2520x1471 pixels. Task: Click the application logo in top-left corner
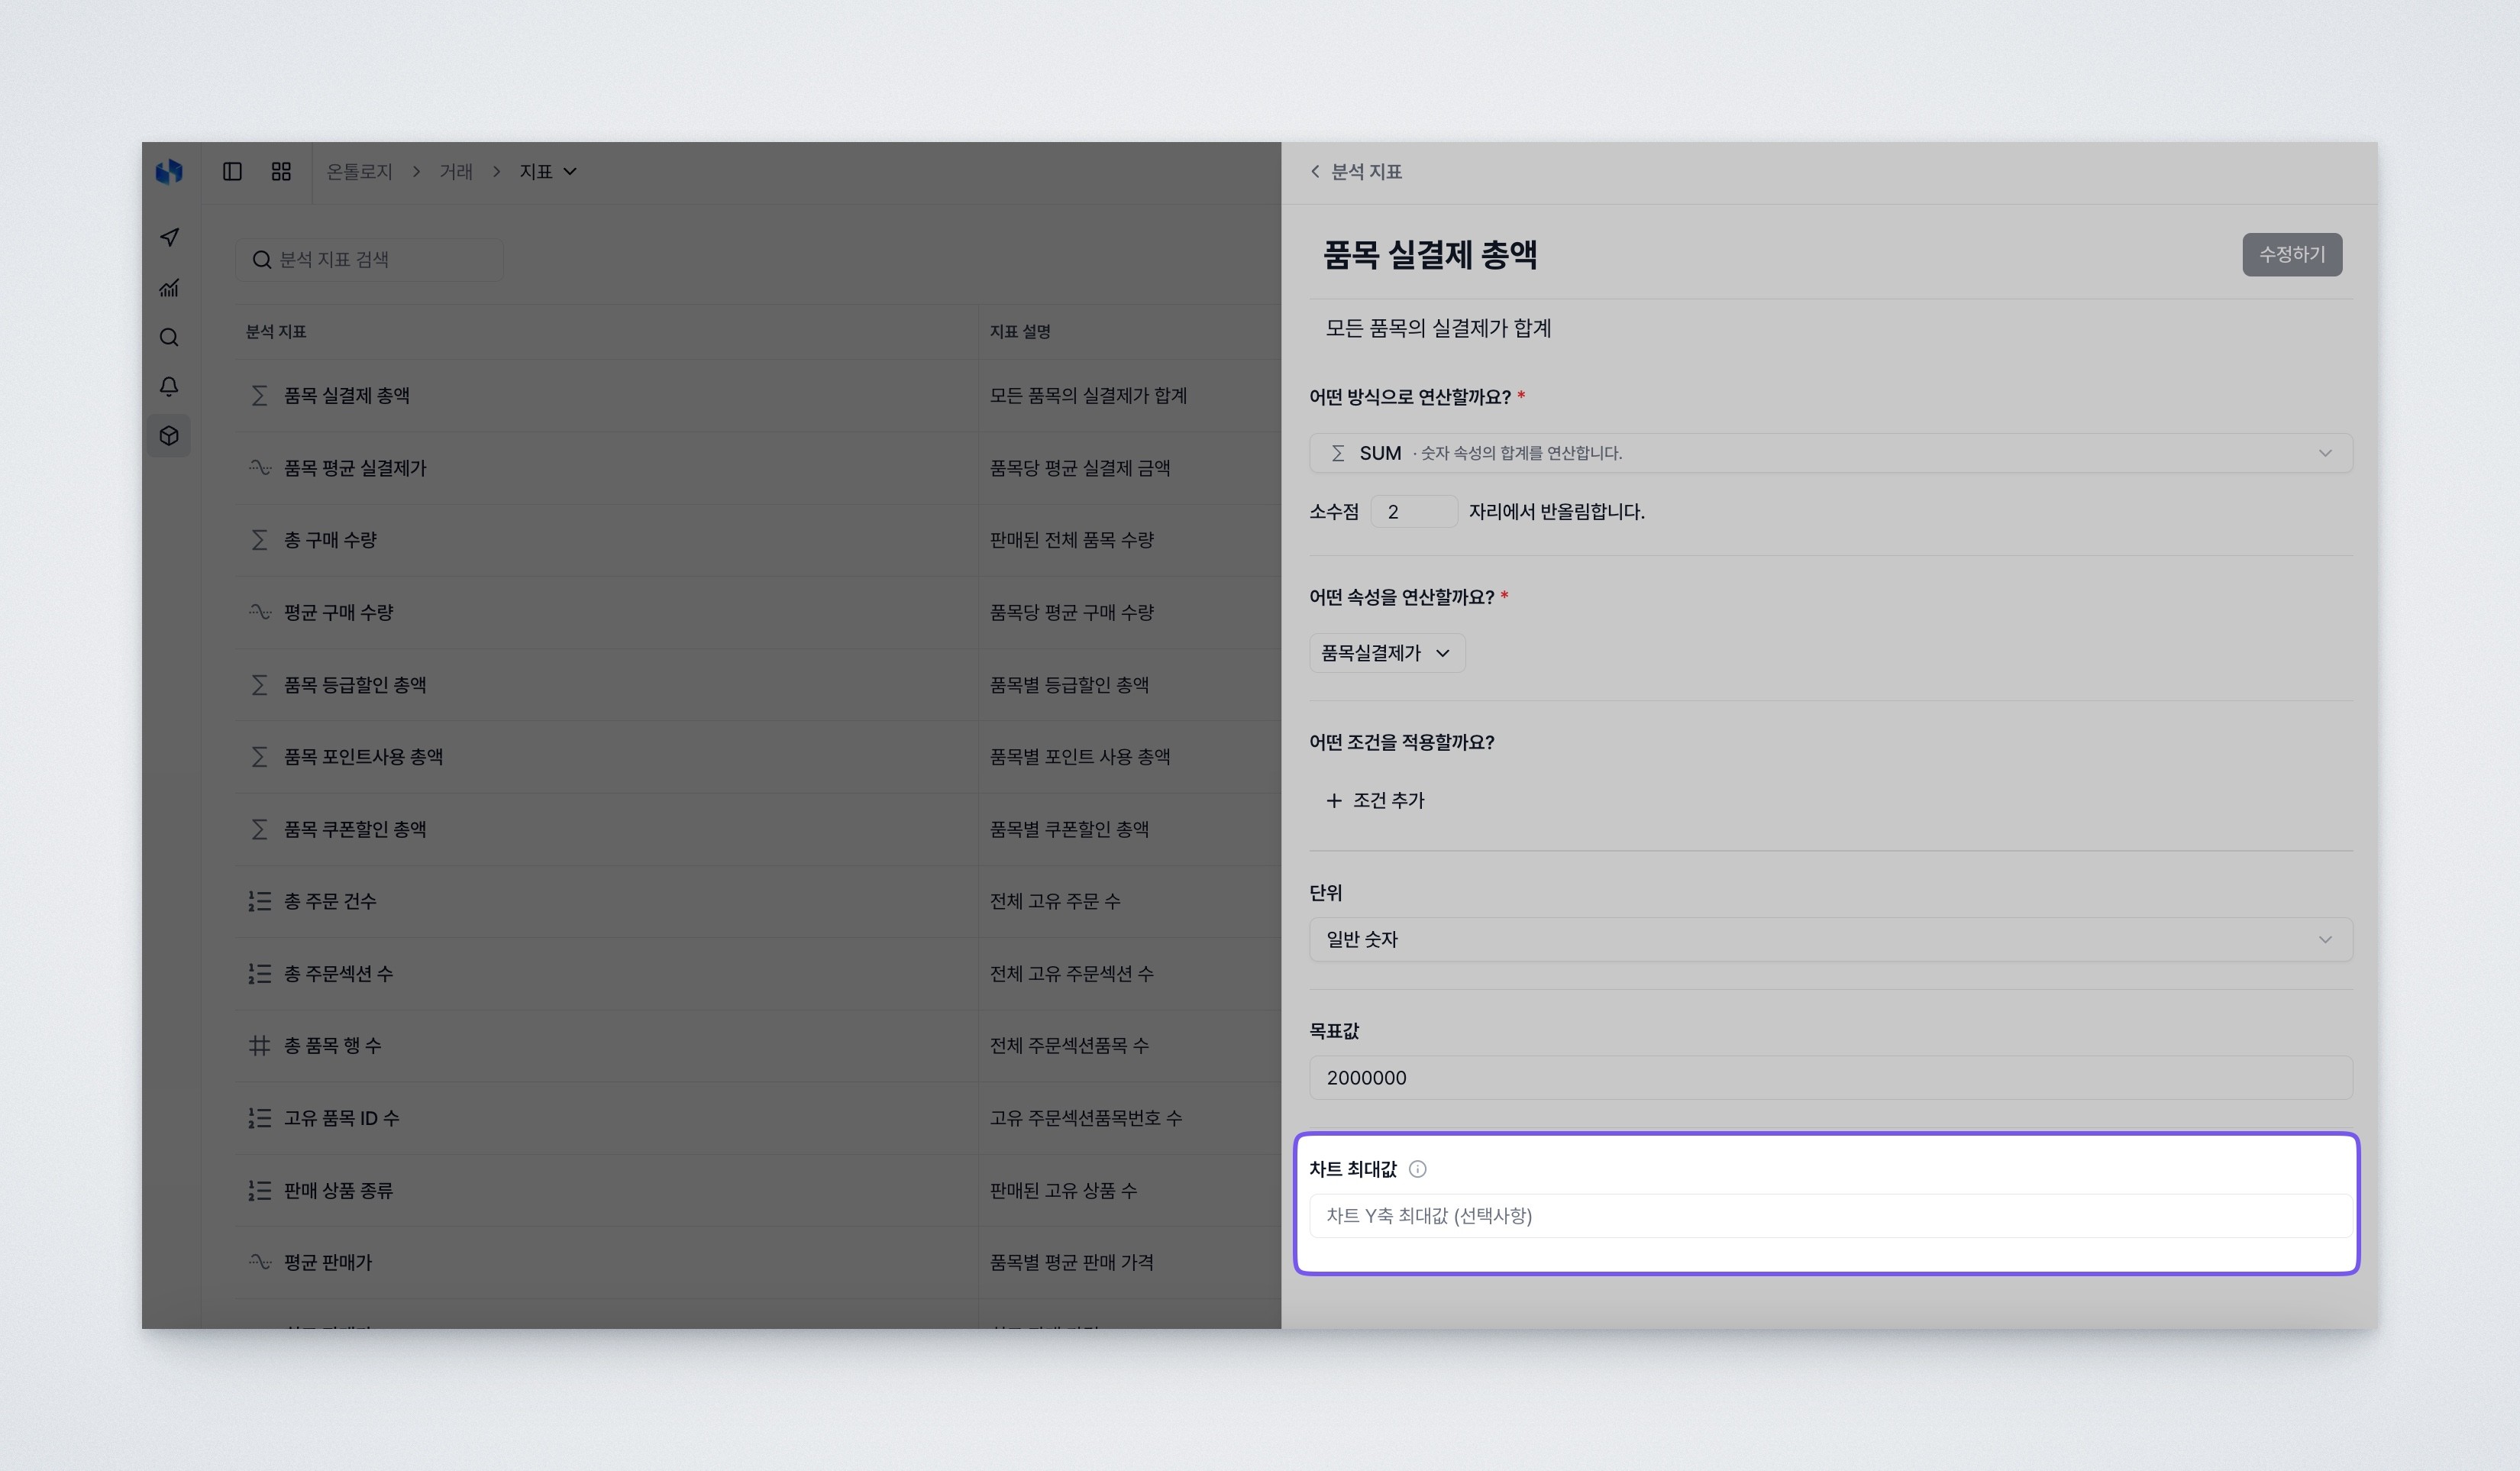tap(169, 172)
